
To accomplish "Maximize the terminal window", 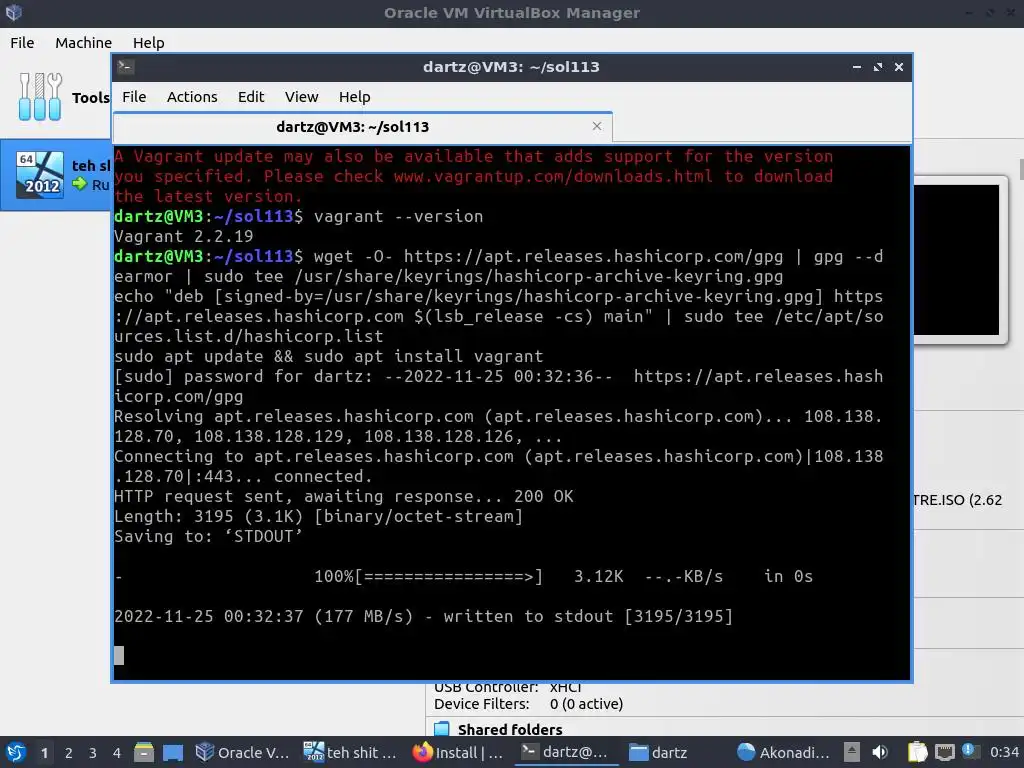I will pos(878,67).
